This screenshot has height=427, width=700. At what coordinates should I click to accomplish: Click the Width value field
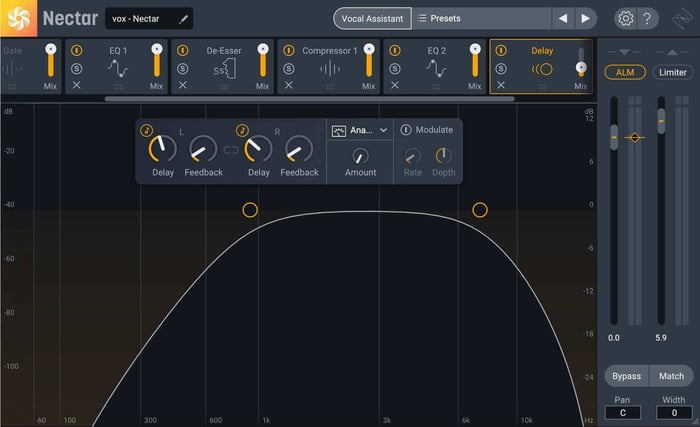click(x=674, y=413)
